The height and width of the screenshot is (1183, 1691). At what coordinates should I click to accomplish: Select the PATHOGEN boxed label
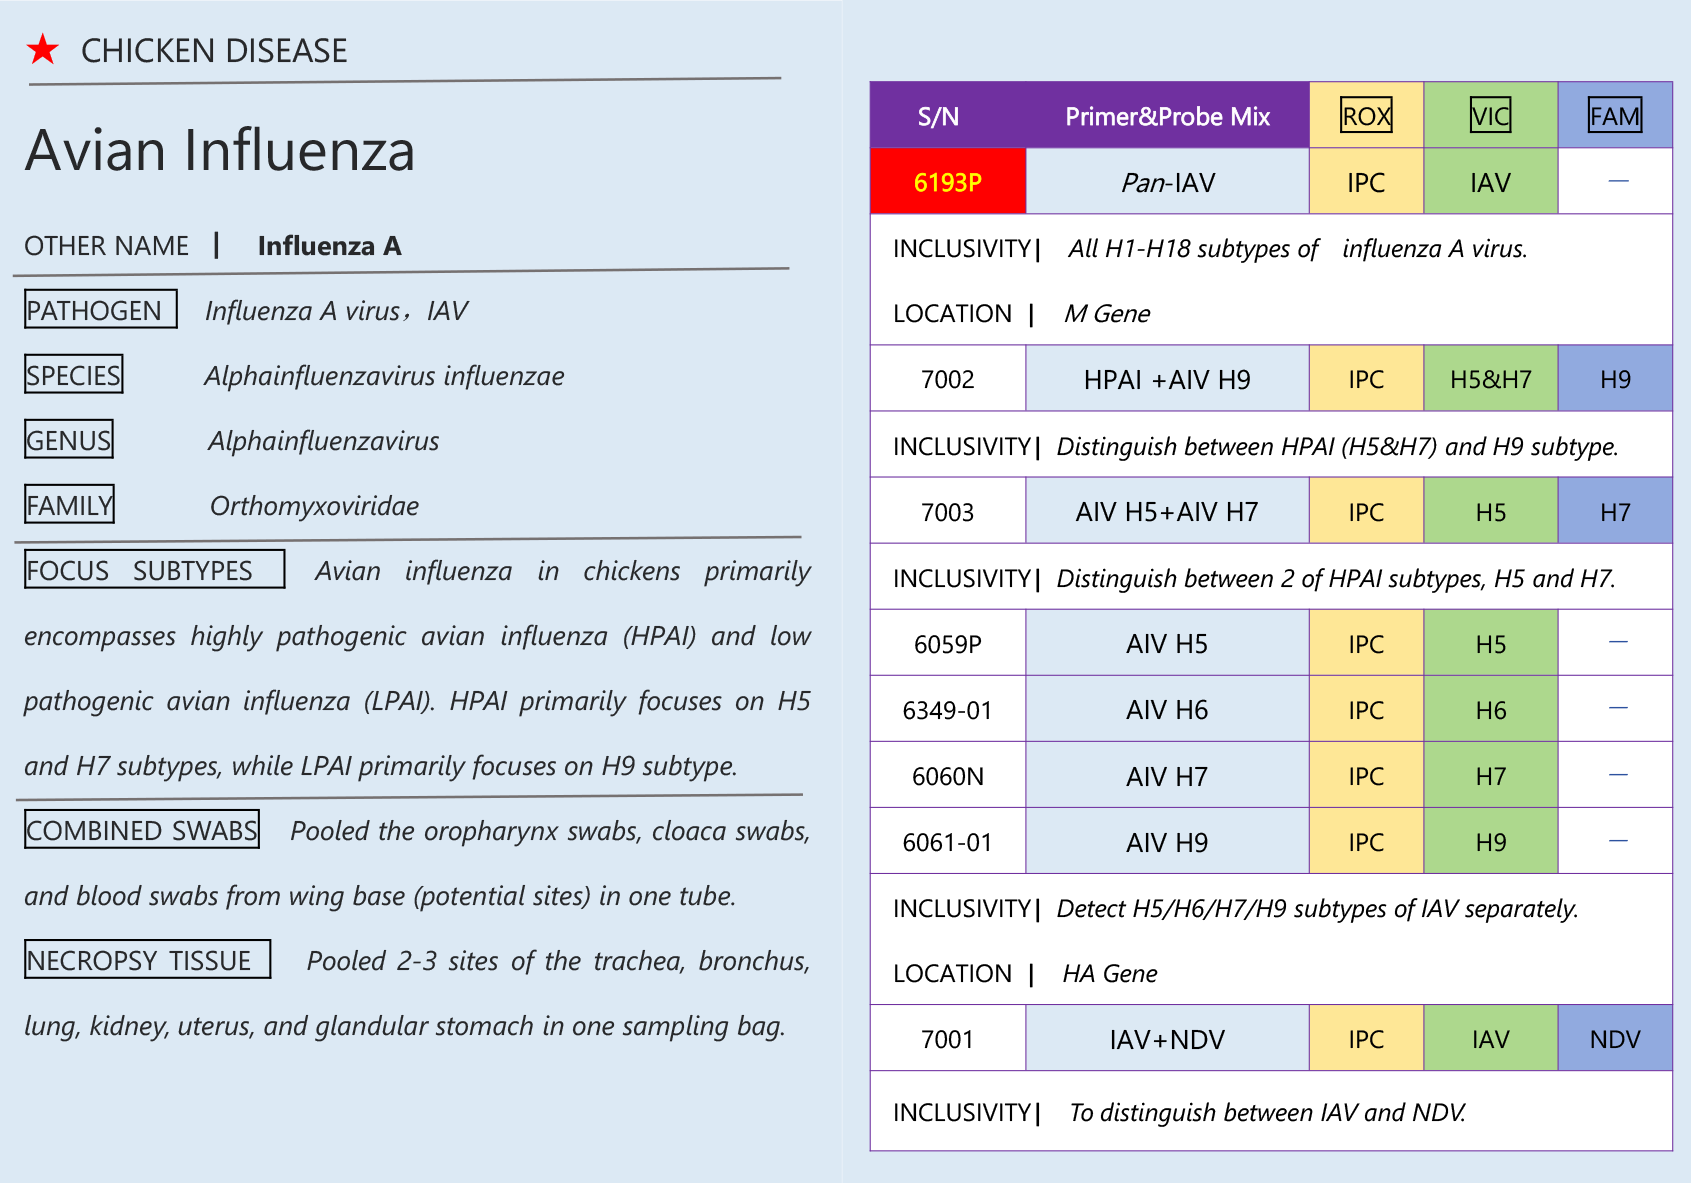100,310
